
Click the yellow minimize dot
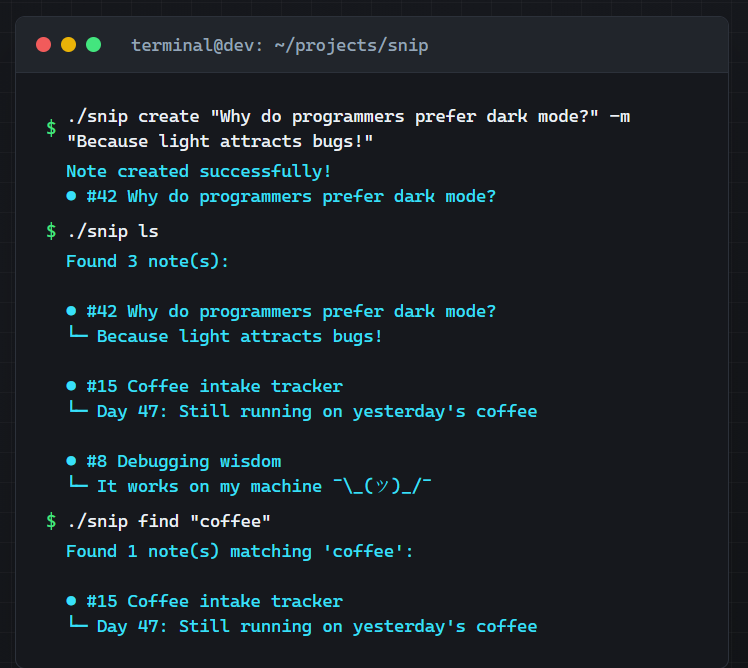[x=68, y=45]
